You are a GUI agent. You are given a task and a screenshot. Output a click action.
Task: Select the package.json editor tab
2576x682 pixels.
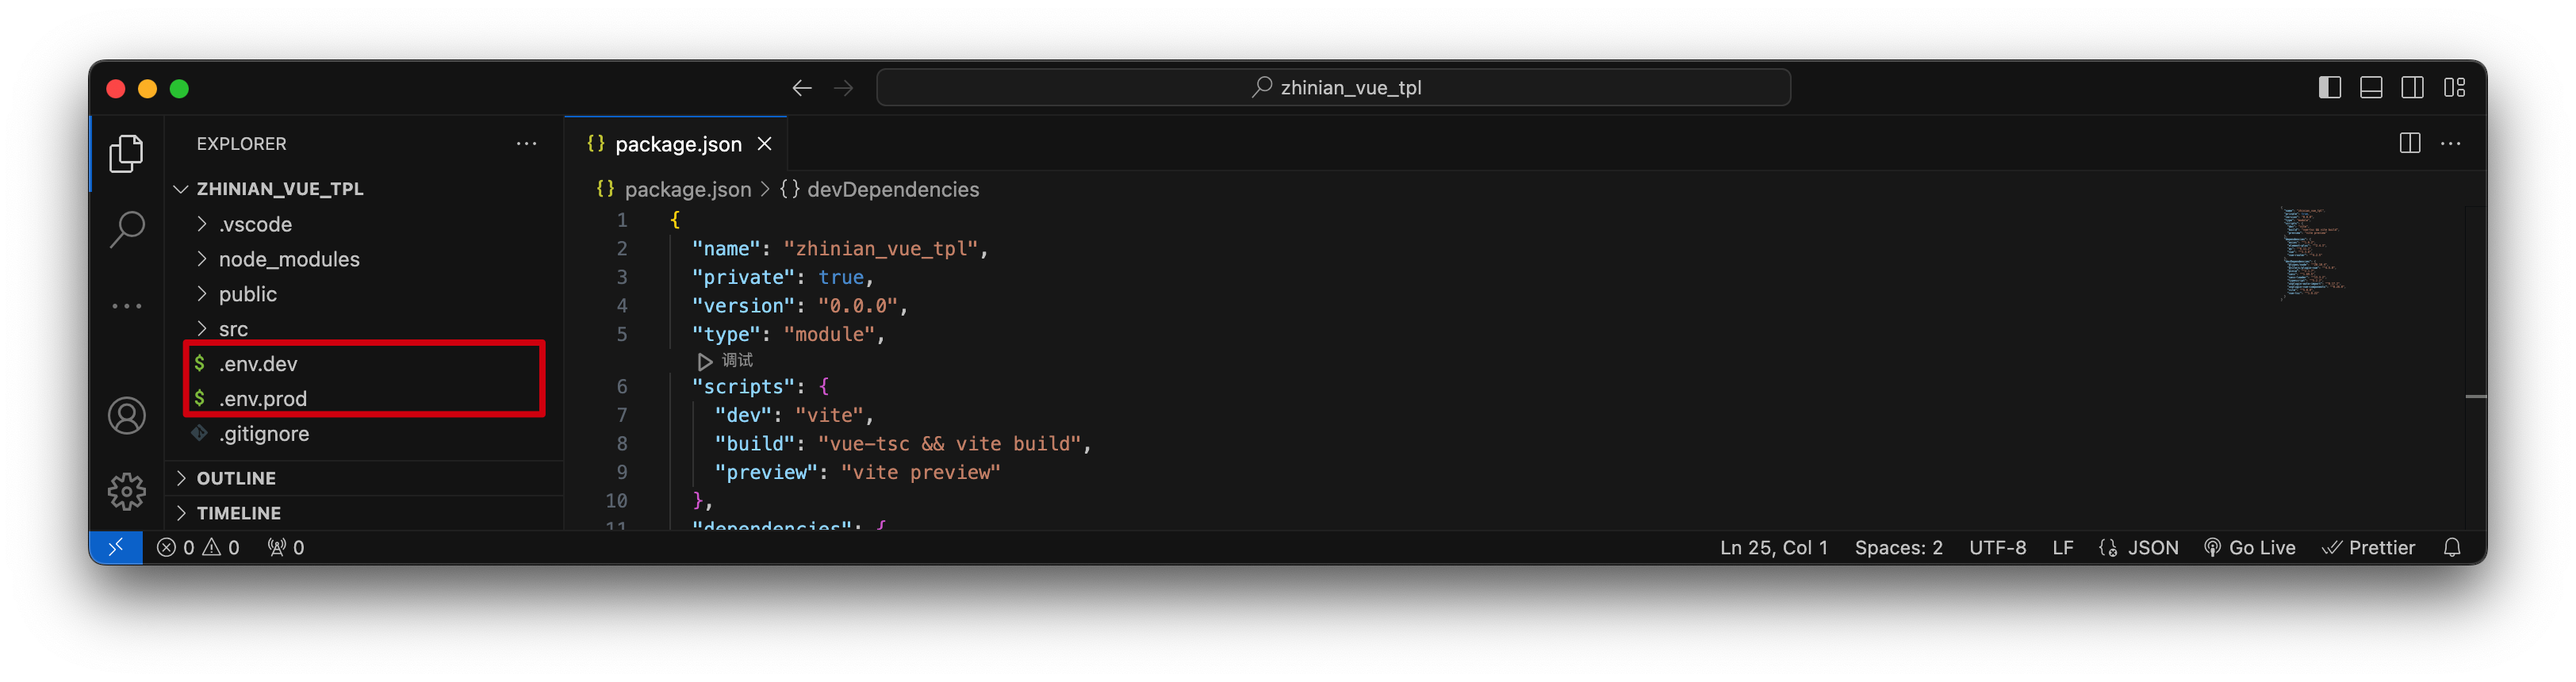pyautogui.click(x=677, y=144)
